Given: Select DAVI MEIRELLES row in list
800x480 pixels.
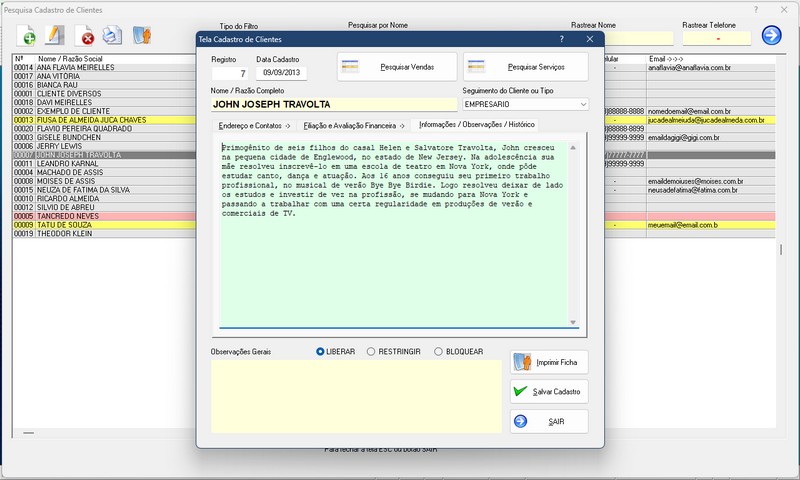Looking at the screenshot, I should click(105, 102).
